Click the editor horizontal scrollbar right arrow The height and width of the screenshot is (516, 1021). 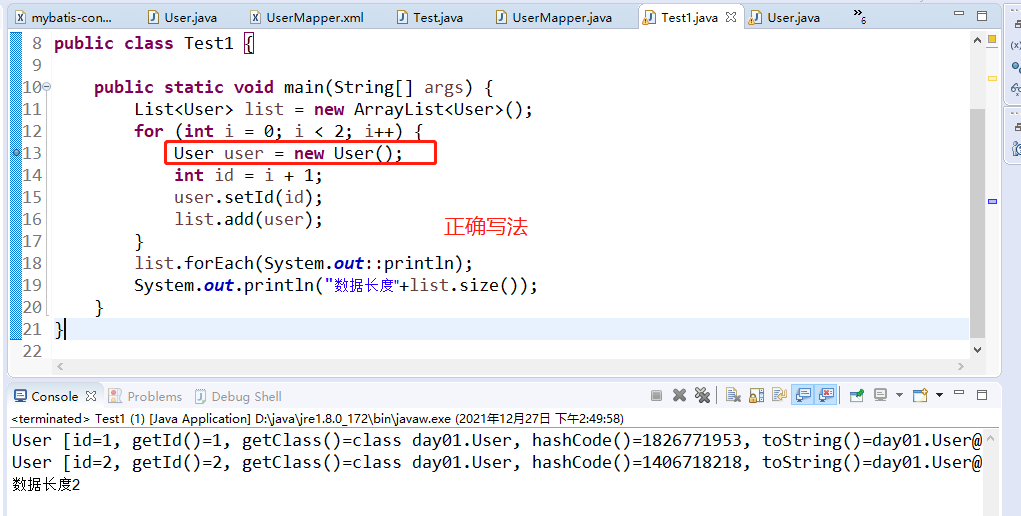click(961, 366)
